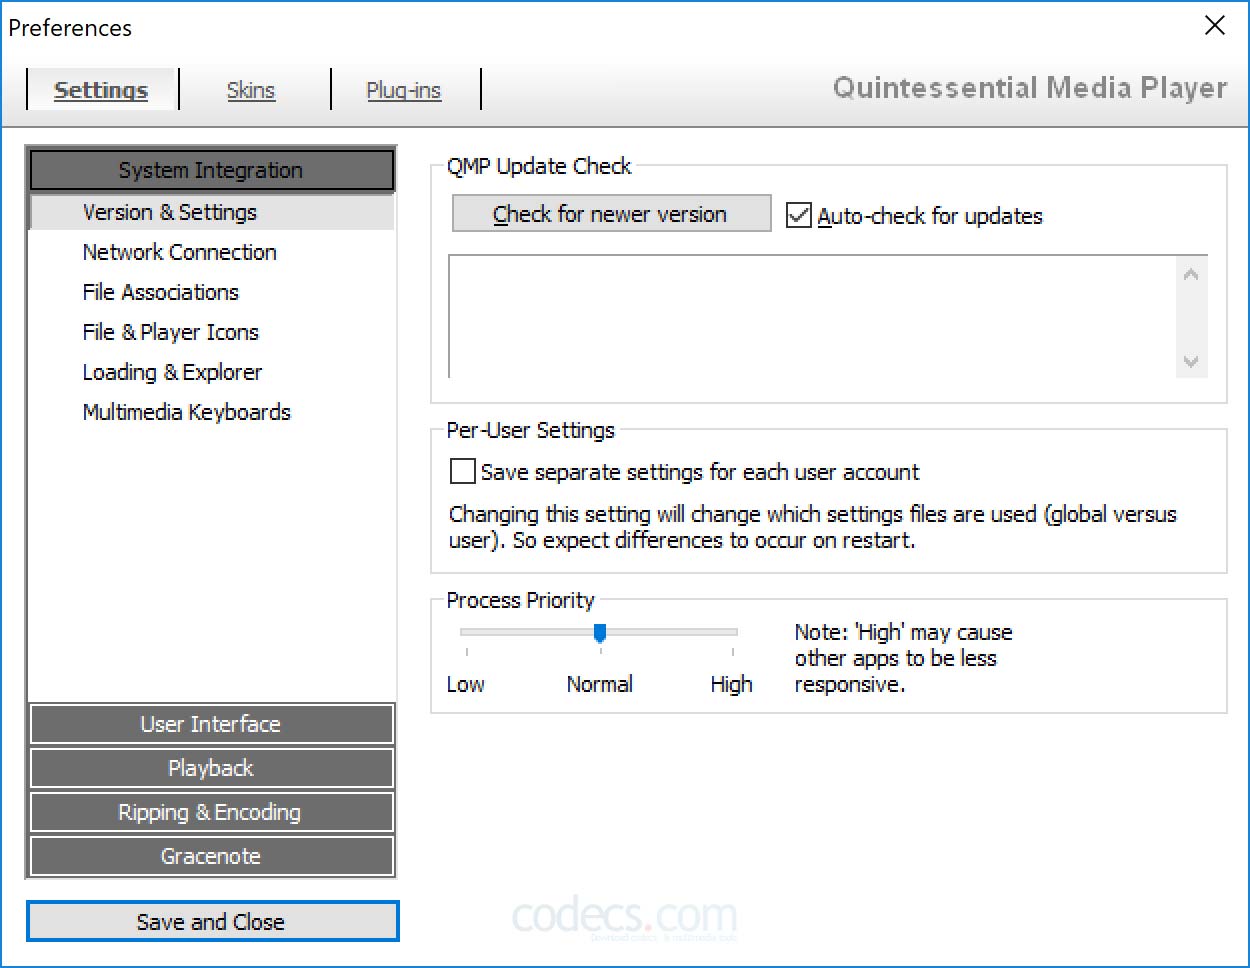Switch to the Settings tab
This screenshot has width=1250, height=968.
[x=101, y=90]
